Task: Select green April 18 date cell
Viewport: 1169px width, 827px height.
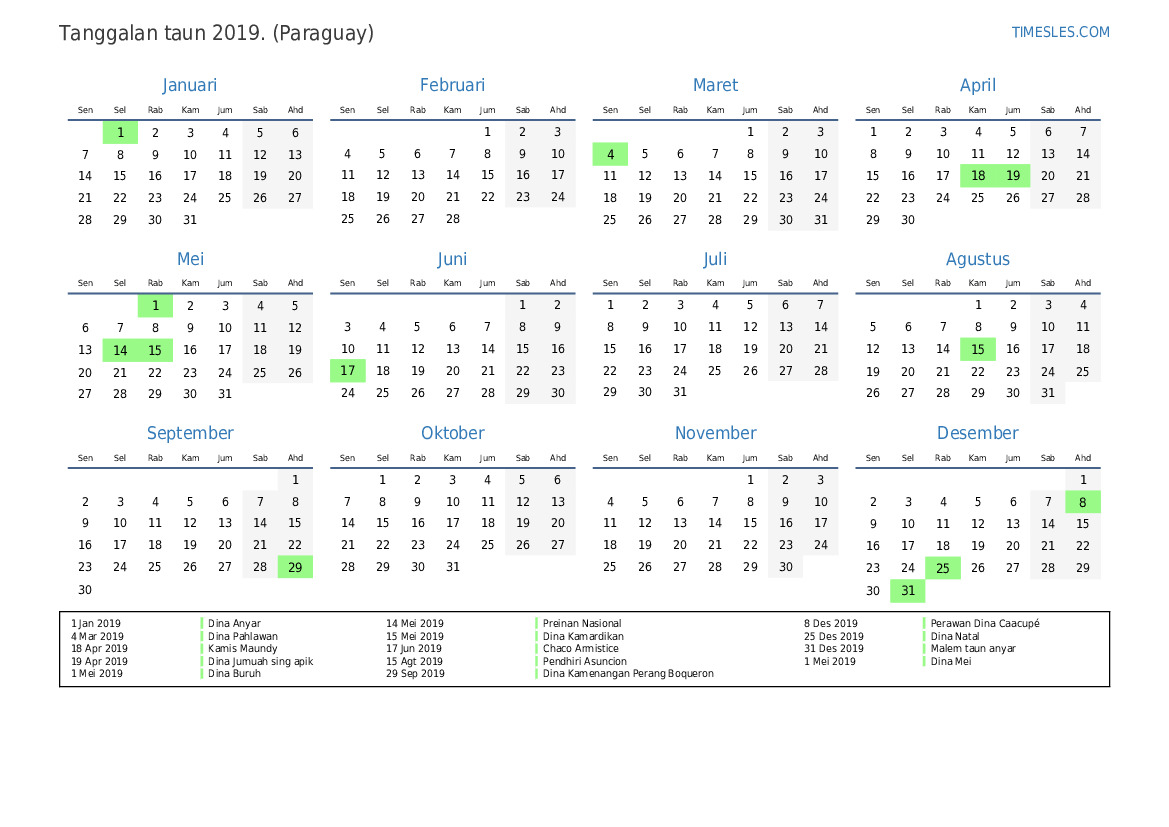Action: [x=977, y=176]
